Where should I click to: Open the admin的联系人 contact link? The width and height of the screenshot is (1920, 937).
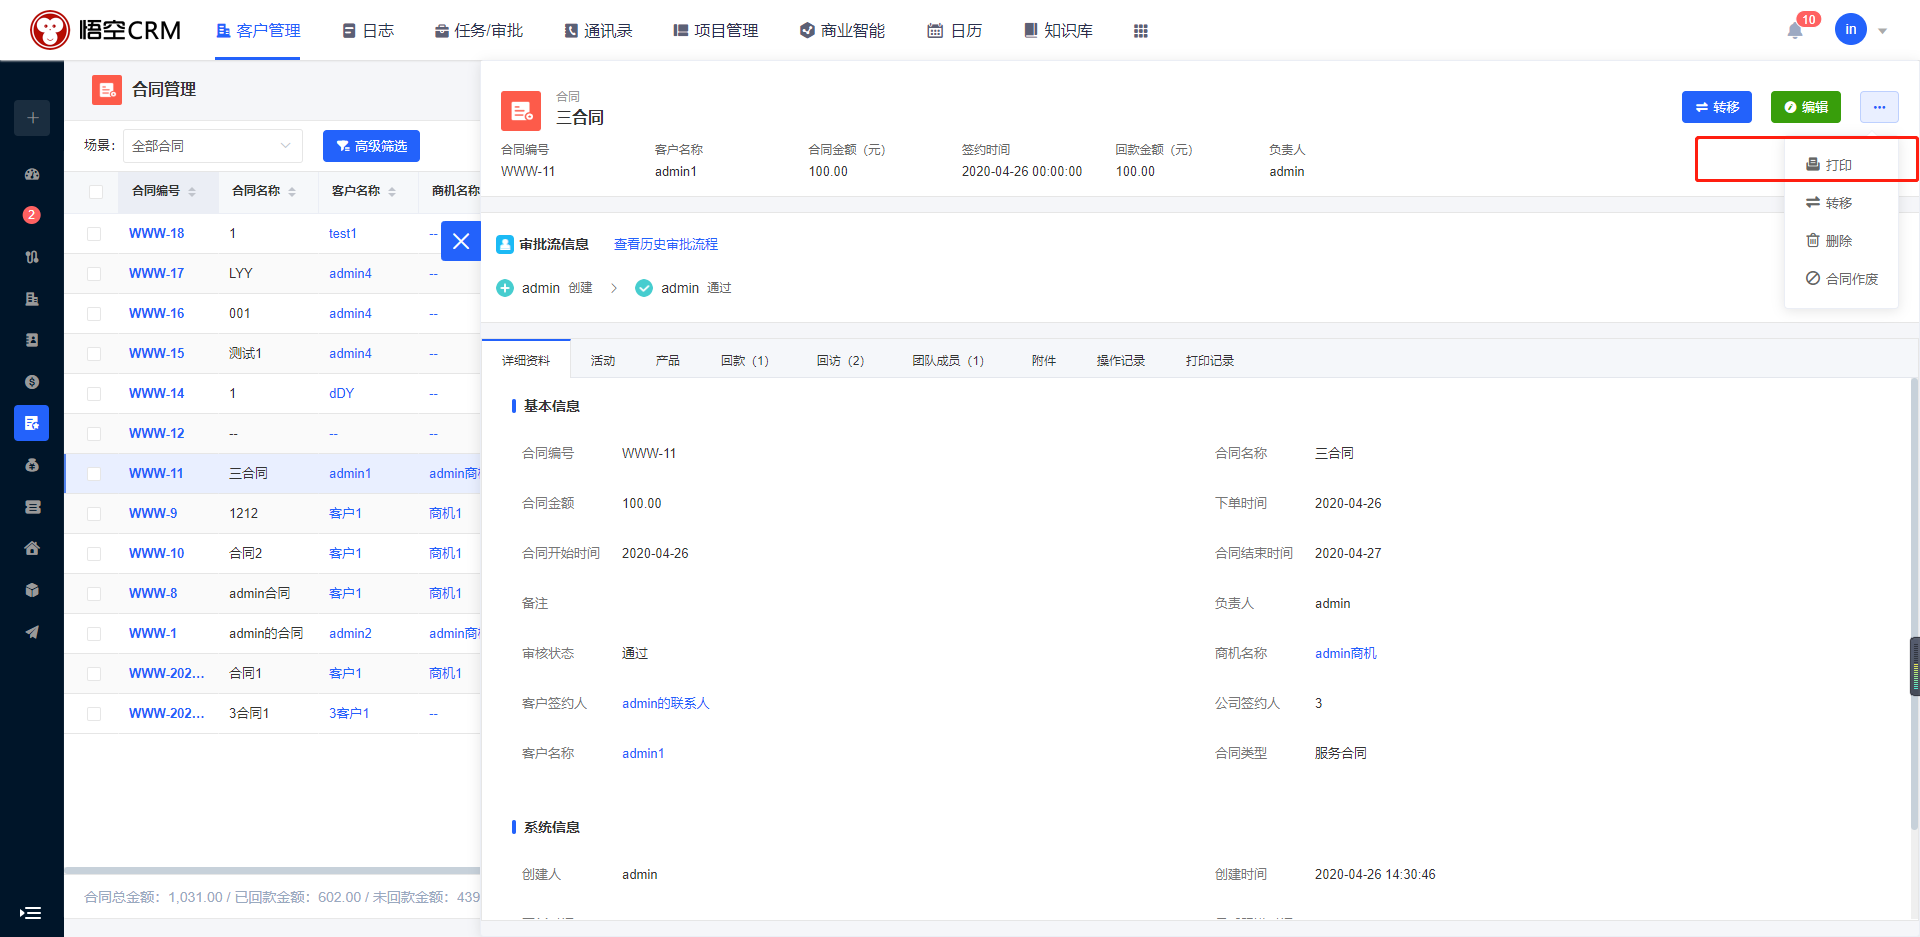coord(665,704)
